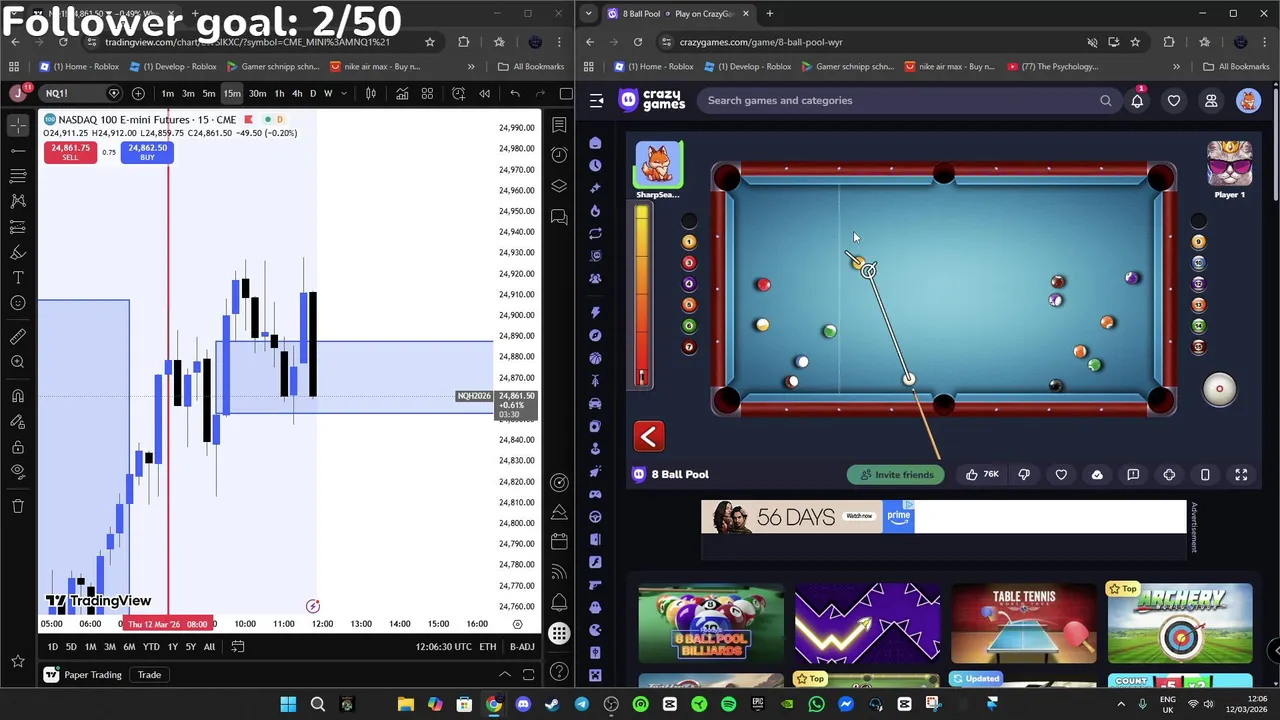
Task: Open alerts panel clock icon in sidebar
Action: coord(559,155)
